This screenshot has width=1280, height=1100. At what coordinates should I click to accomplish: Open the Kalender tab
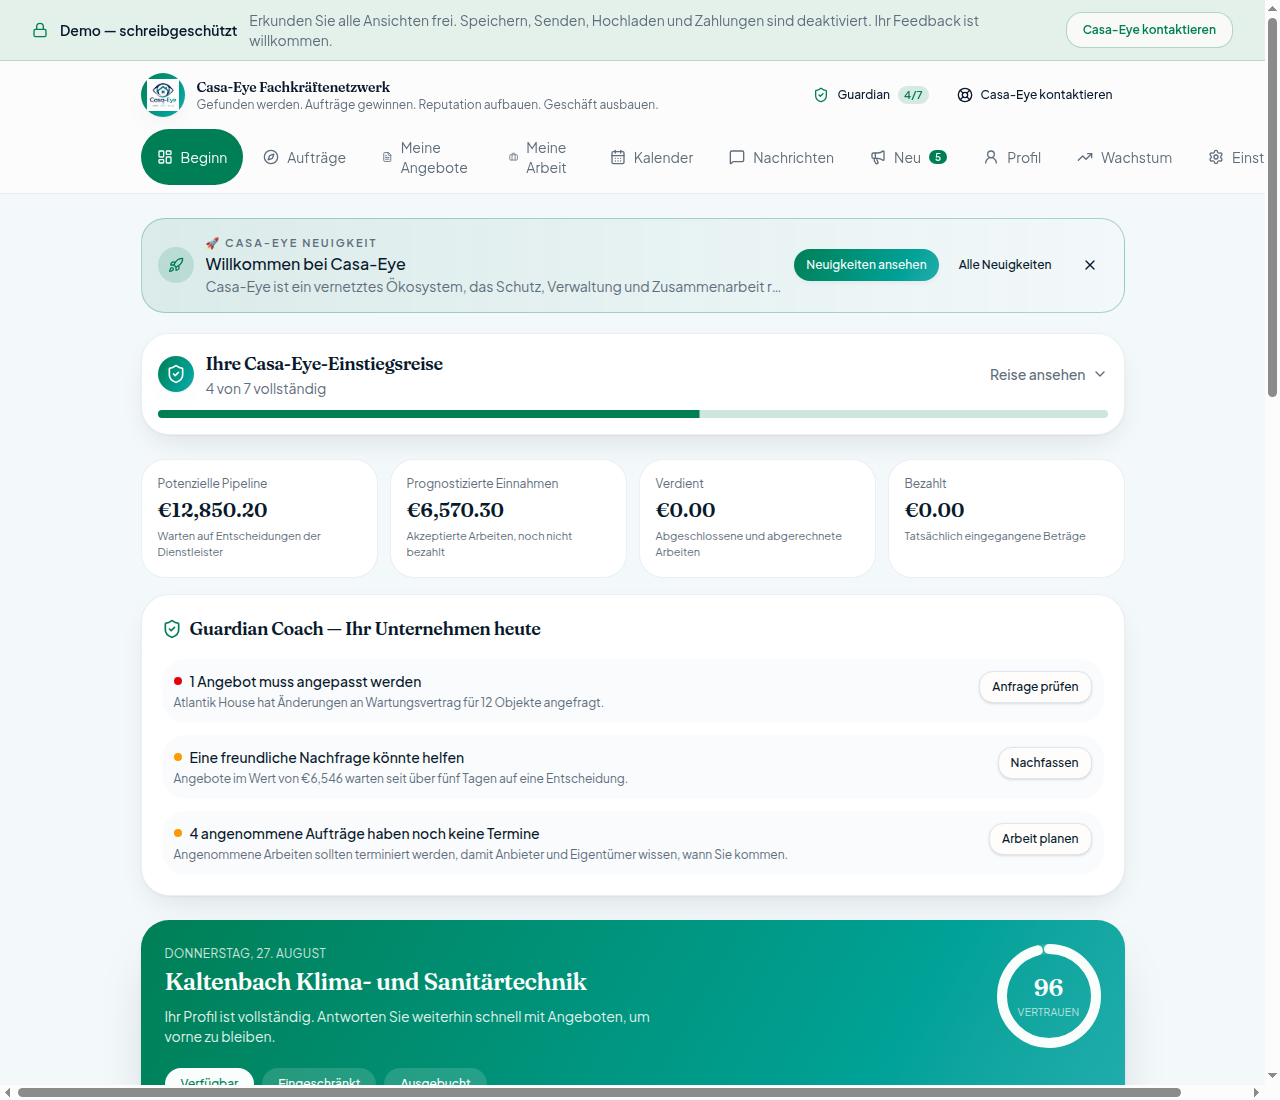[652, 157]
